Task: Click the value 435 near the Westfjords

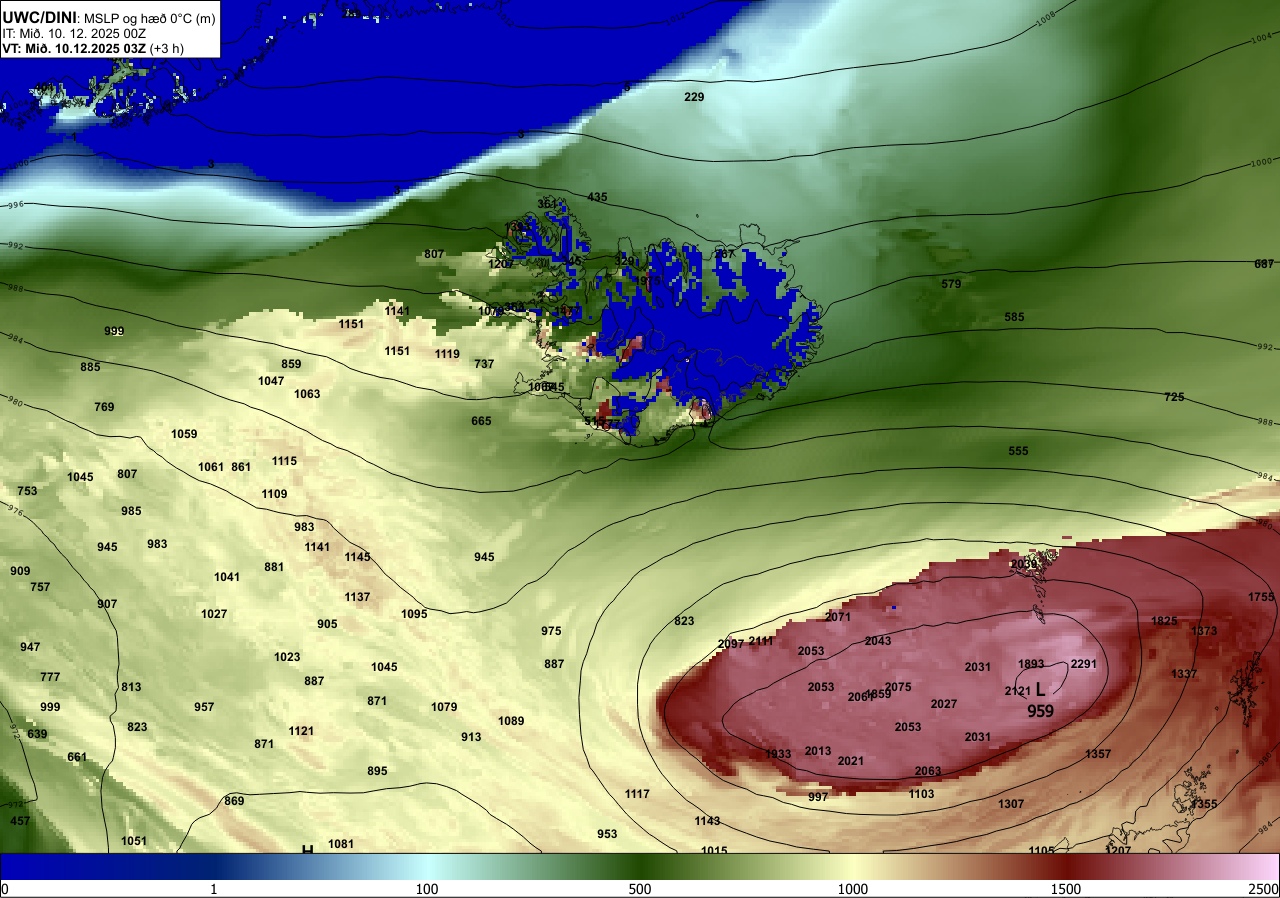Action: pos(598,197)
